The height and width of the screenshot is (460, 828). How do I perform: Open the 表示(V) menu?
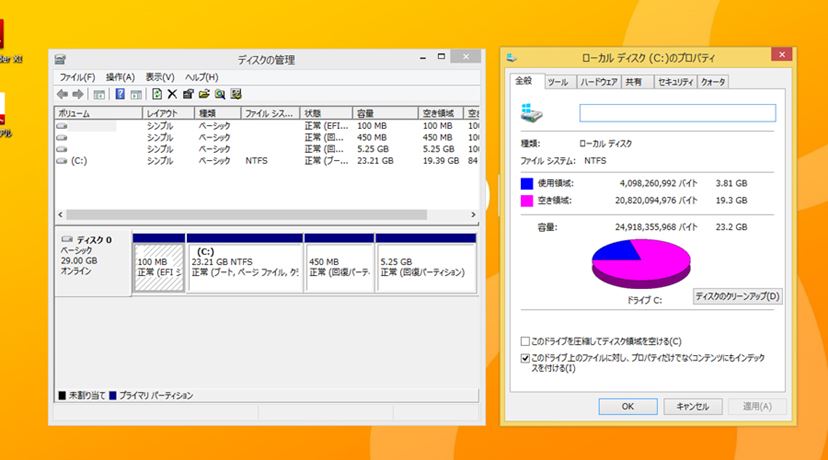coord(160,77)
